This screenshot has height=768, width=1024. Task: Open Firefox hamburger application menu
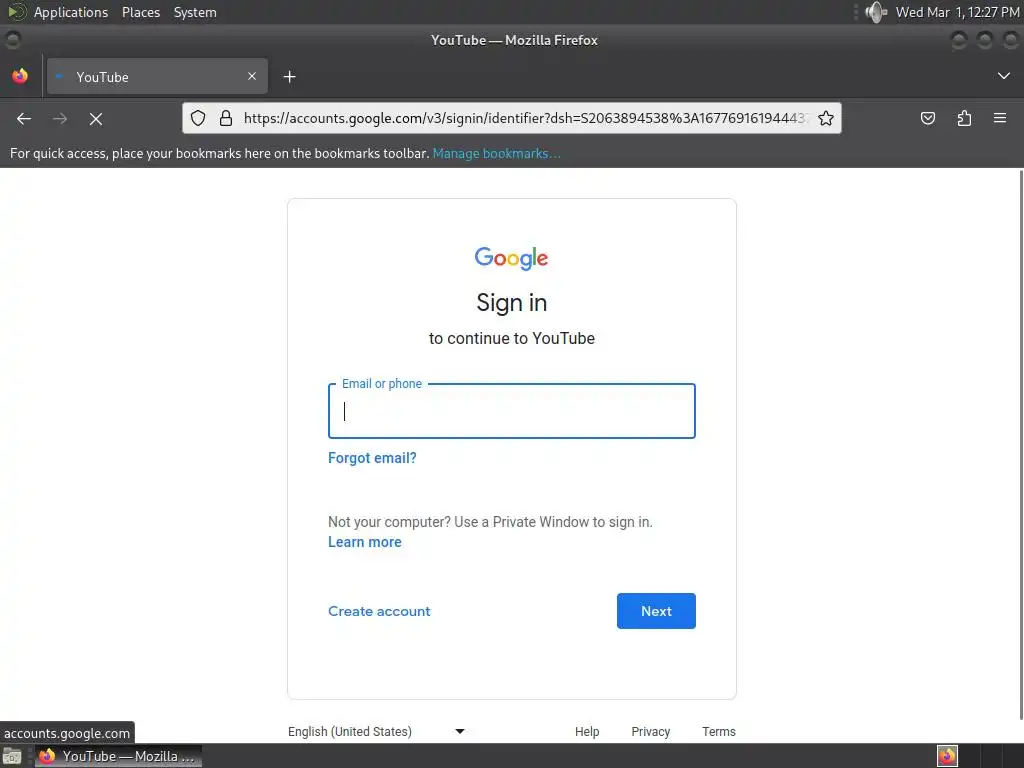[x=1000, y=118]
